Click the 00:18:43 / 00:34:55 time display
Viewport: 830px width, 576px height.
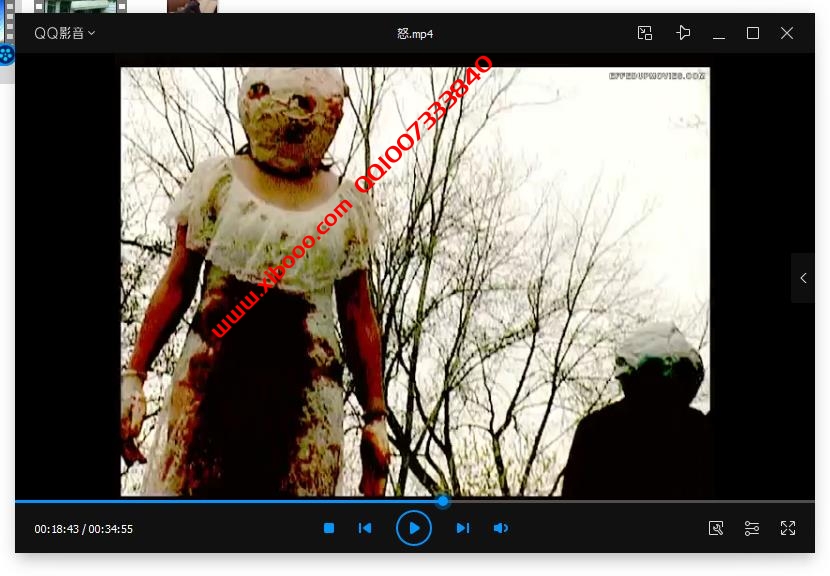point(84,529)
